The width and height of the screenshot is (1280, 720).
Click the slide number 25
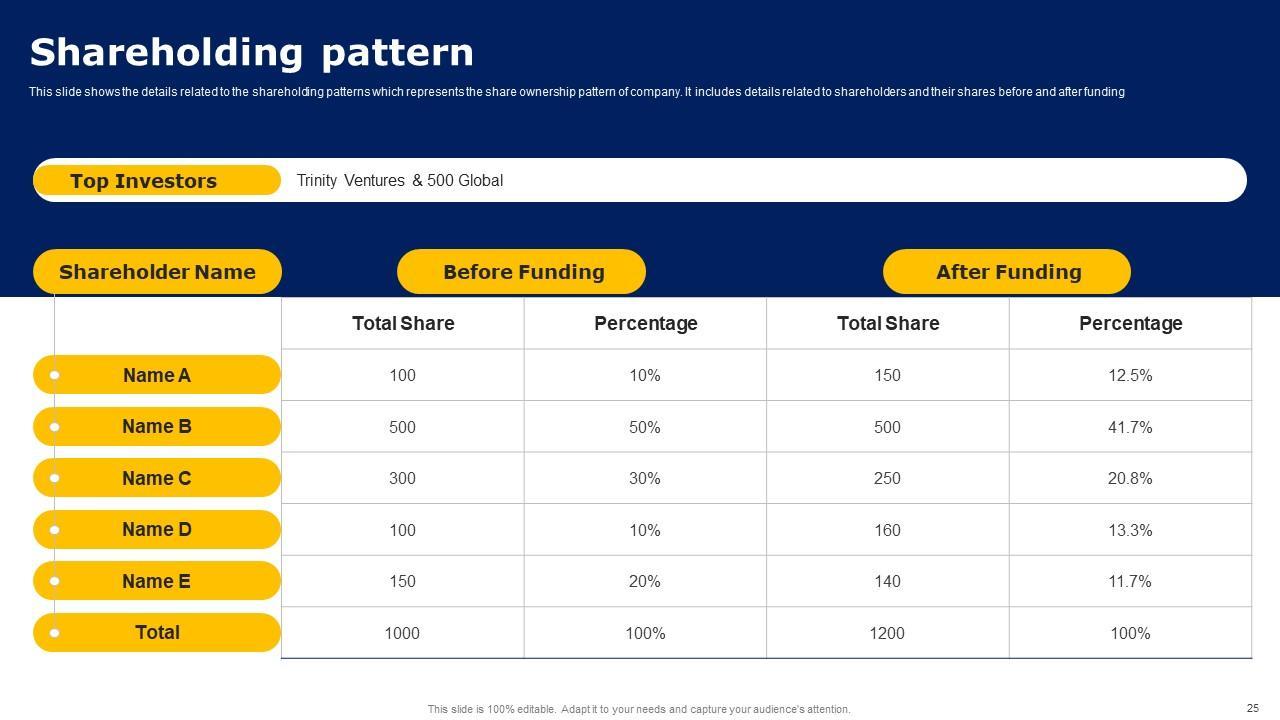(x=1253, y=708)
